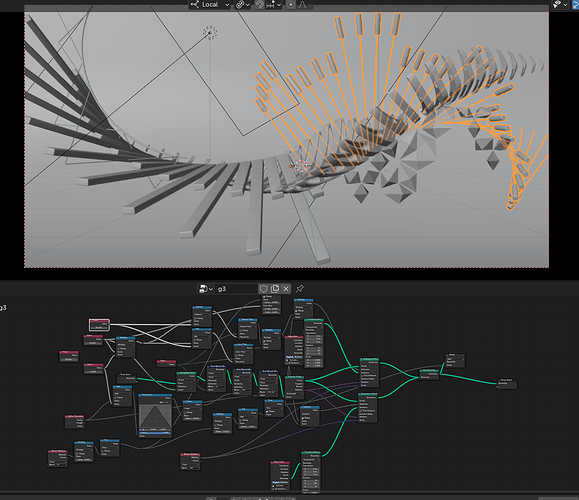Click the duplicate node tree icon
The height and width of the screenshot is (500, 579).
(x=275, y=289)
